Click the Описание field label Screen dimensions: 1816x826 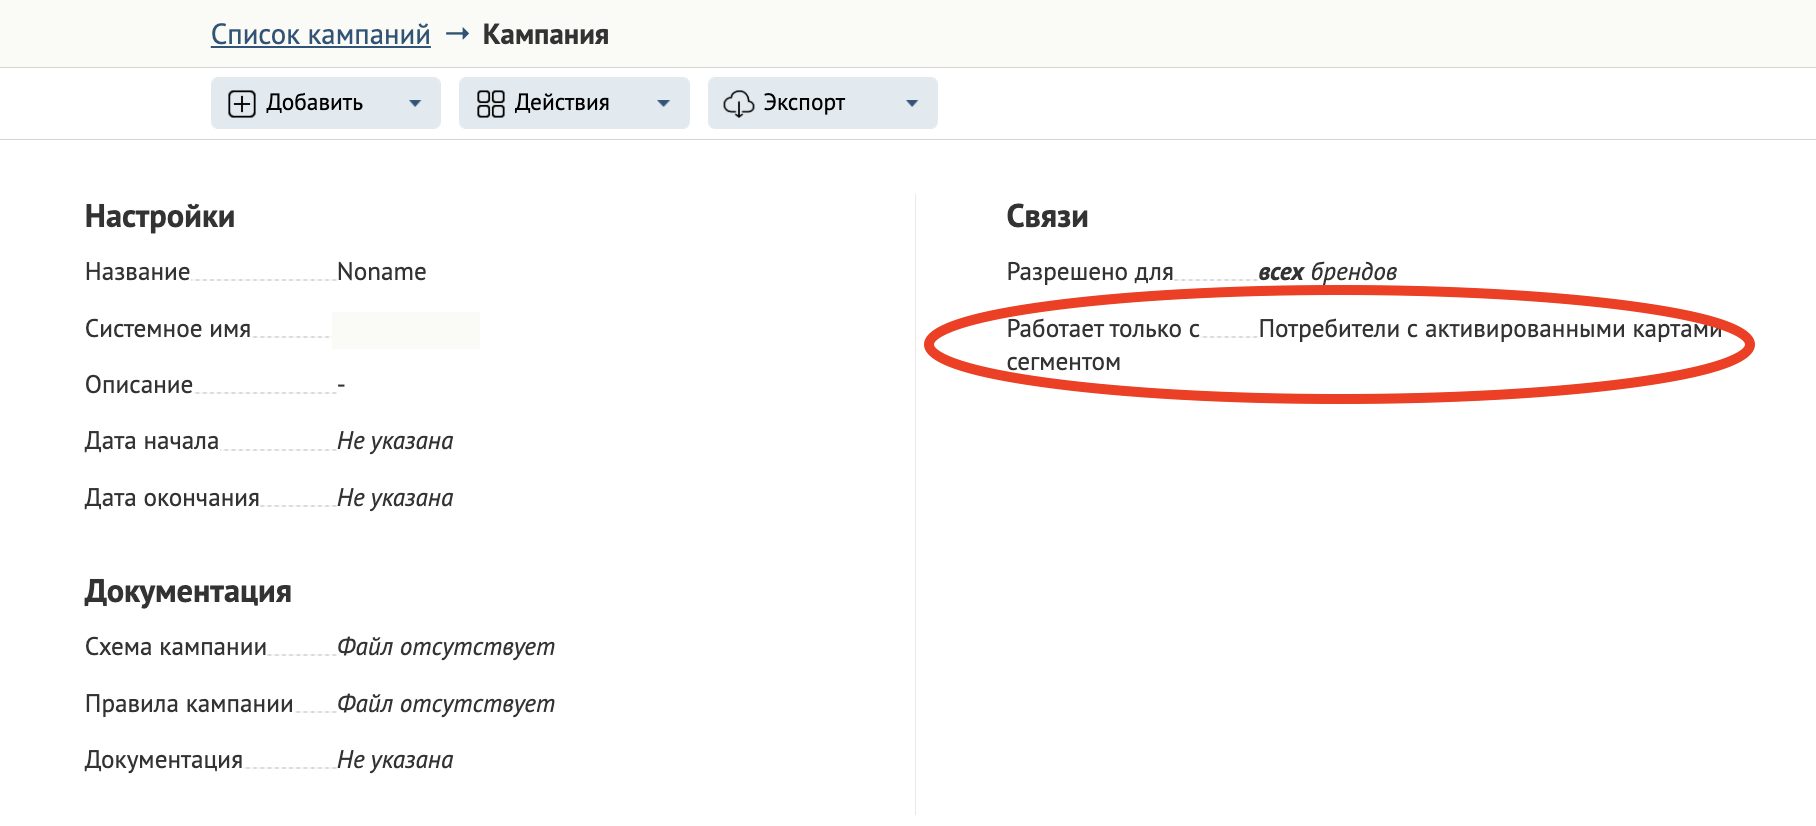click(139, 385)
